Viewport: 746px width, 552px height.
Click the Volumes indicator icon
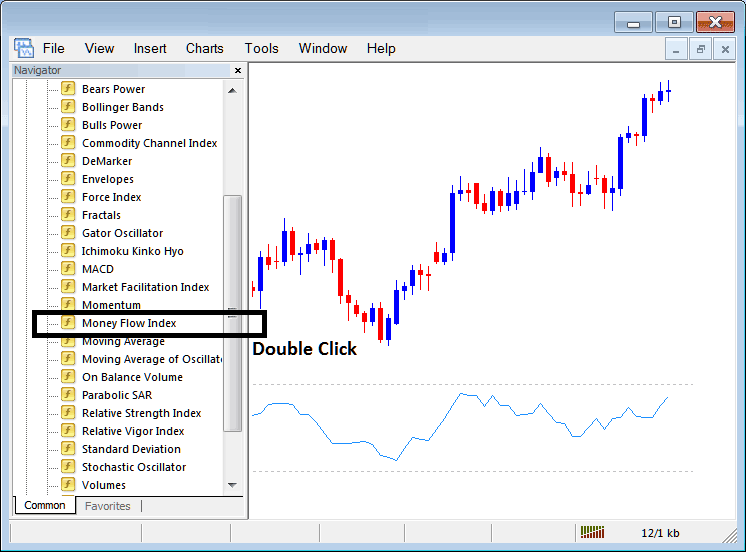(68, 484)
